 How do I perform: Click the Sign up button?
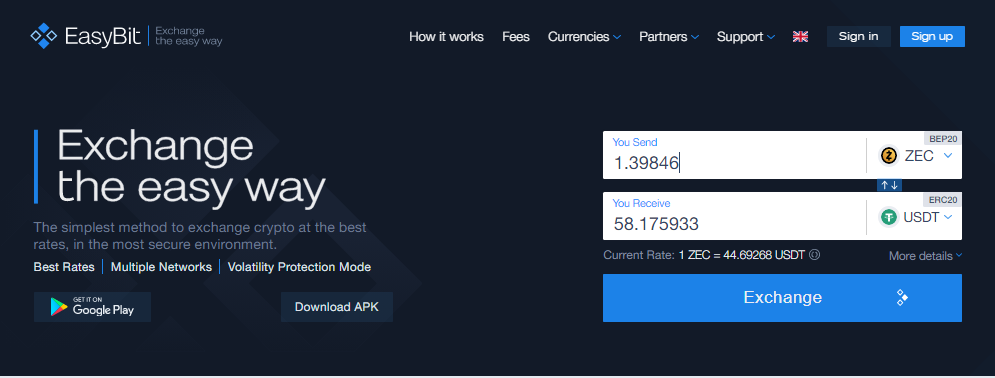(x=932, y=37)
